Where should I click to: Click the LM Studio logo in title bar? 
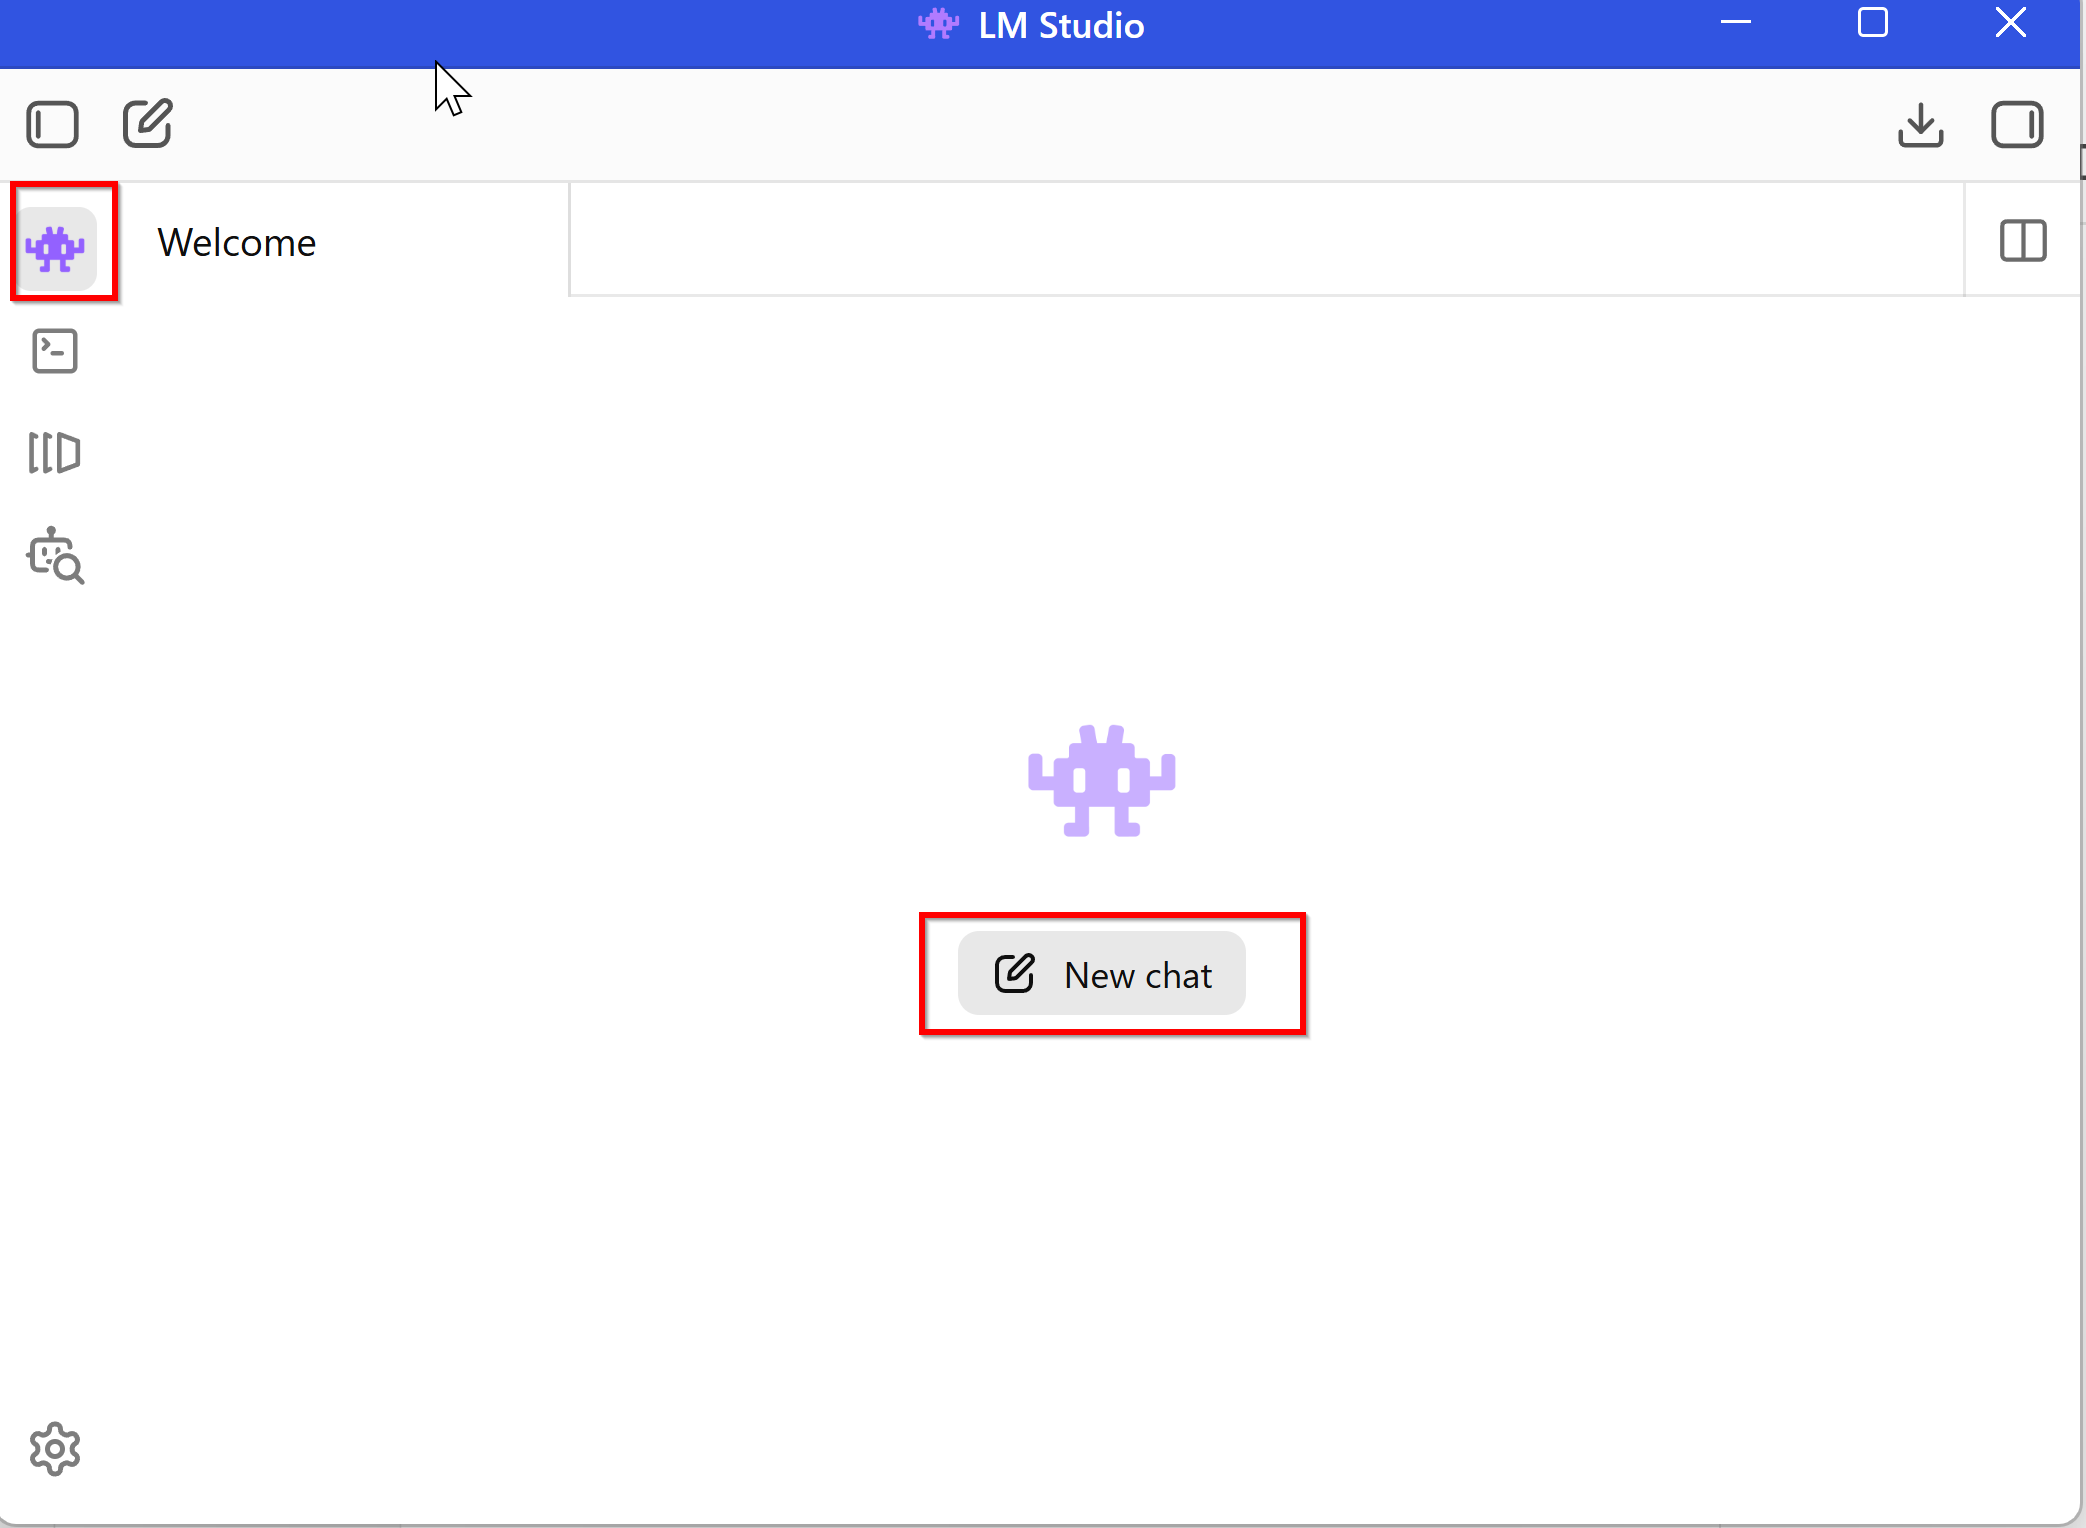pos(937,24)
